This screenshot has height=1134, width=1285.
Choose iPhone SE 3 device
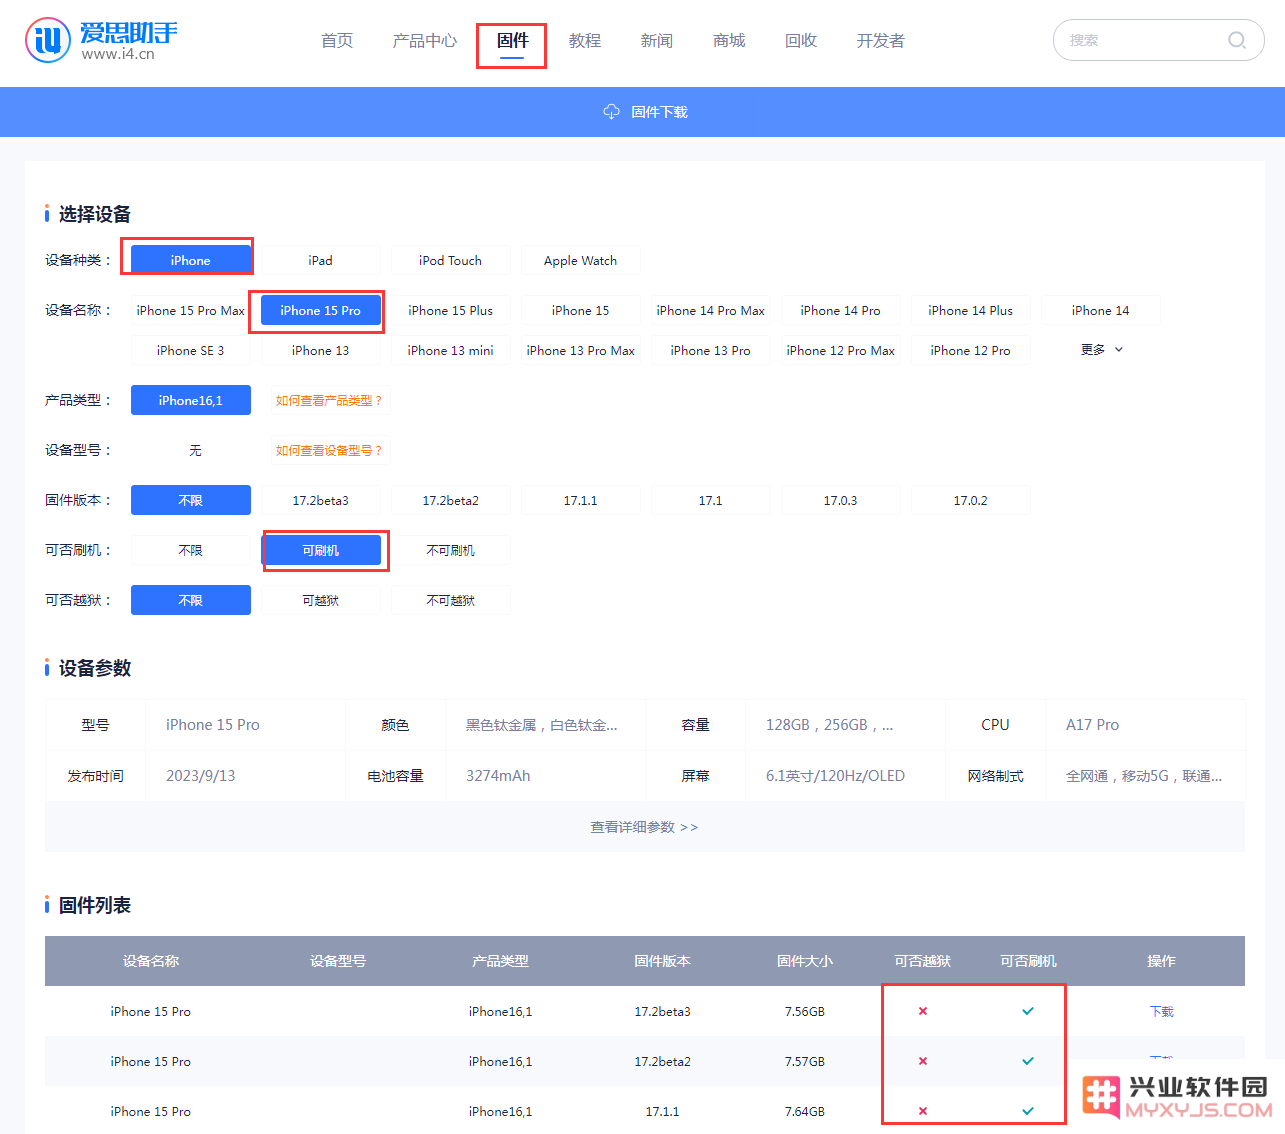coord(191,350)
